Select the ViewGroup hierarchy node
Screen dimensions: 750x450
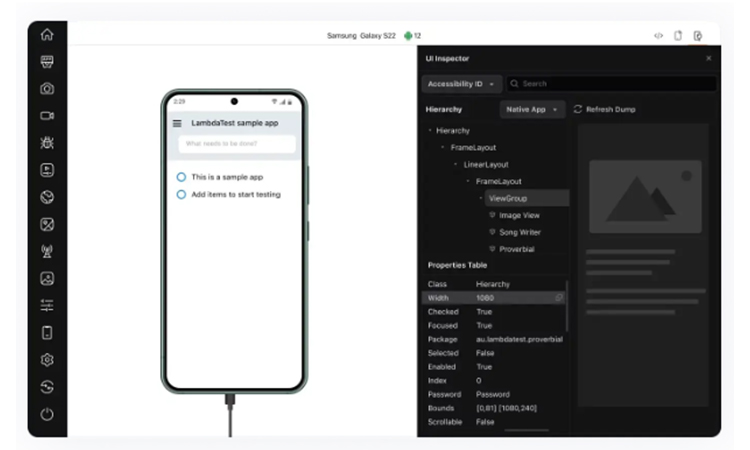(507, 198)
